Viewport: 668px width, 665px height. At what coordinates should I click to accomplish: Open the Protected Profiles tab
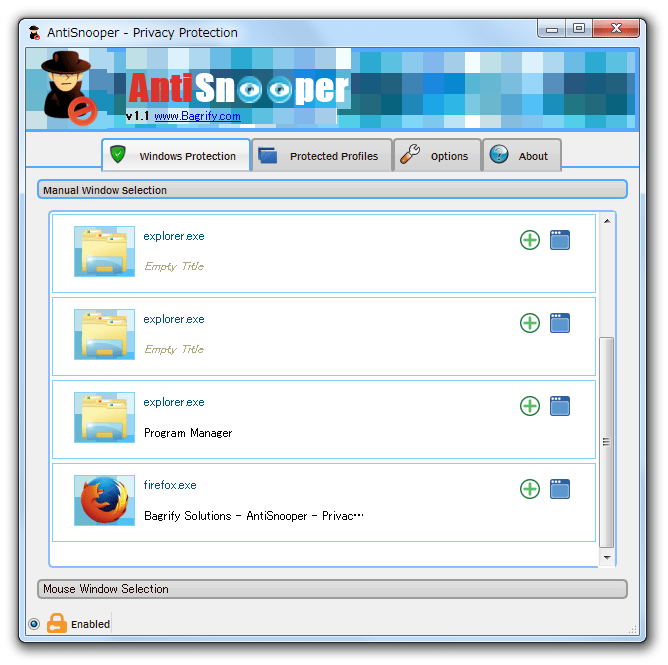click(x=322, y=155)
